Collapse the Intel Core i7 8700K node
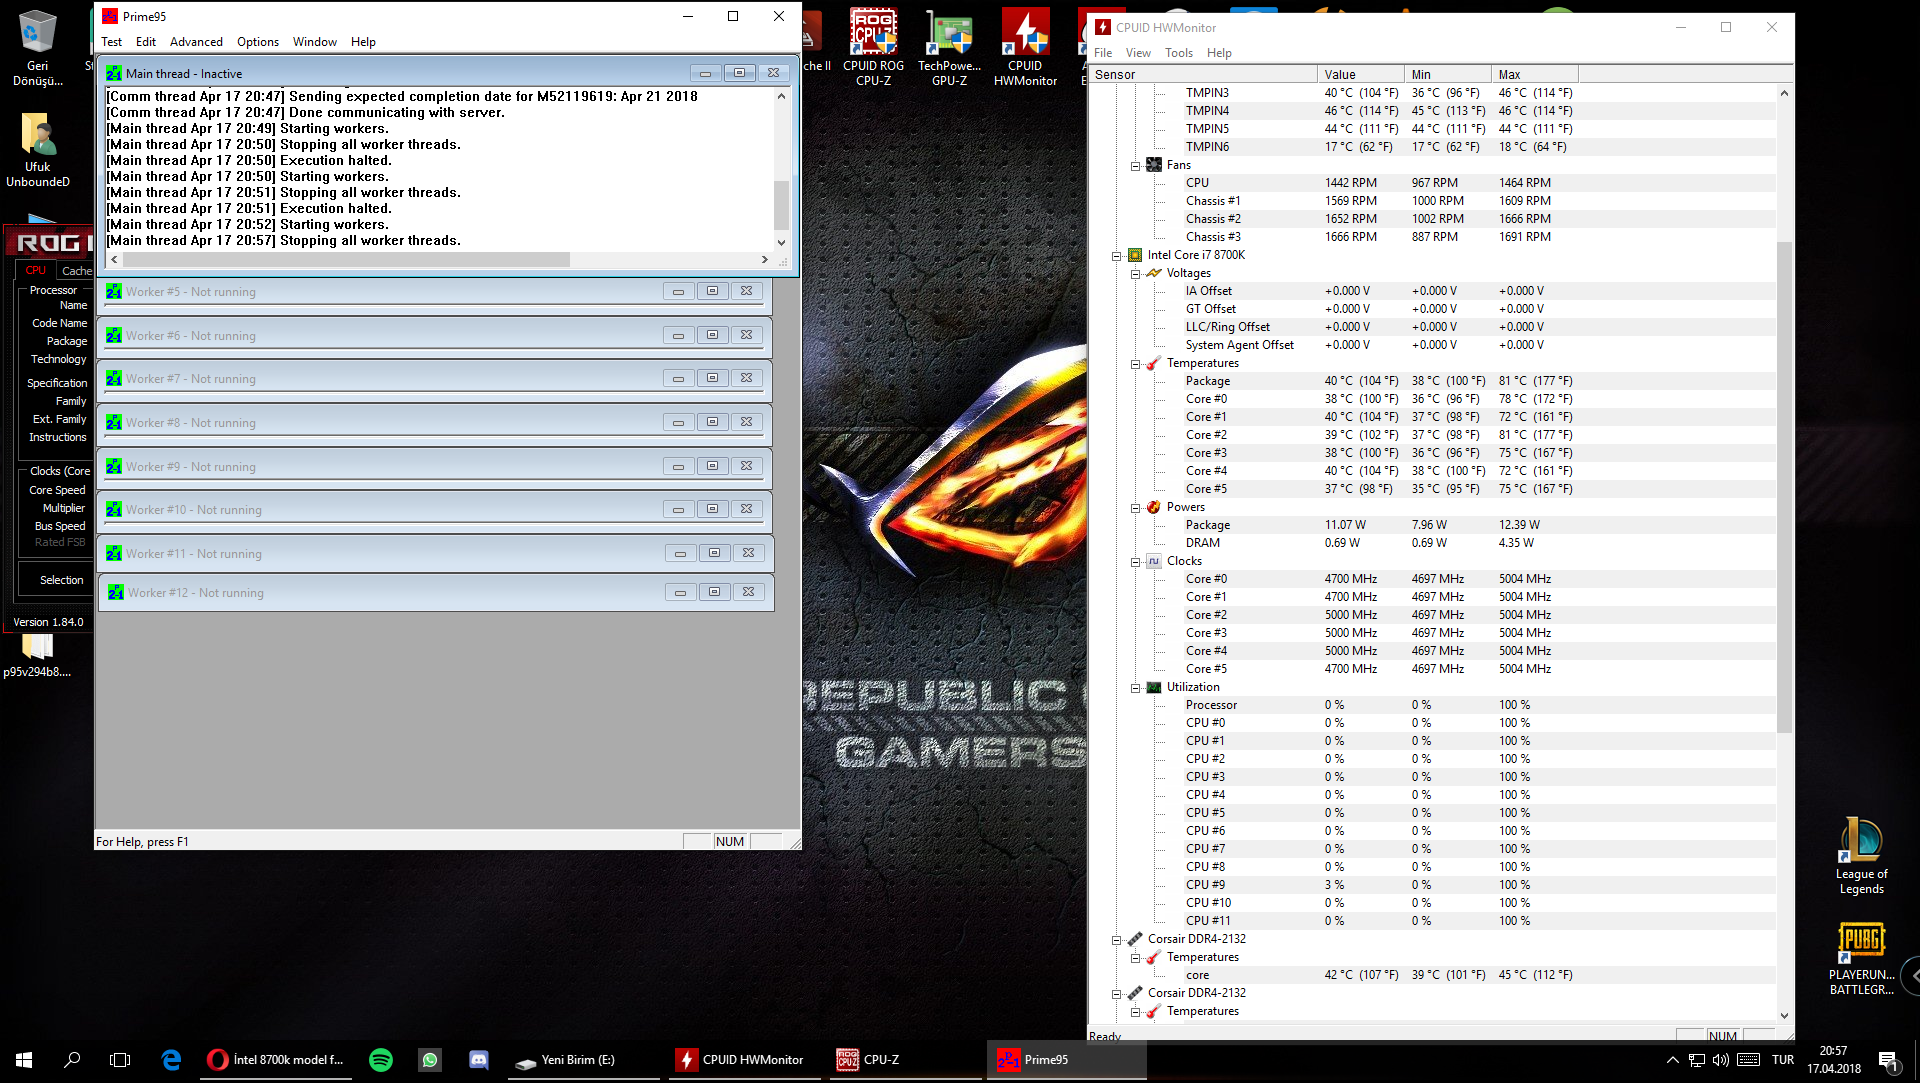Viewport: 1920px width, 1083px height. pos(1117,256)
